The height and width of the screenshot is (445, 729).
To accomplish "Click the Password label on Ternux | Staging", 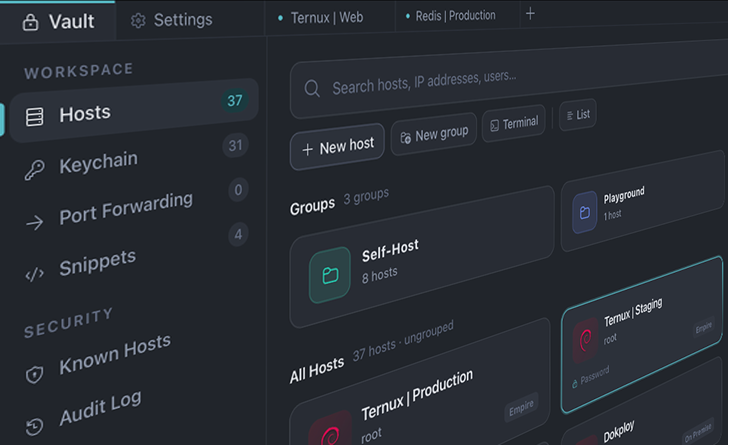I will (x=595, y=374).
